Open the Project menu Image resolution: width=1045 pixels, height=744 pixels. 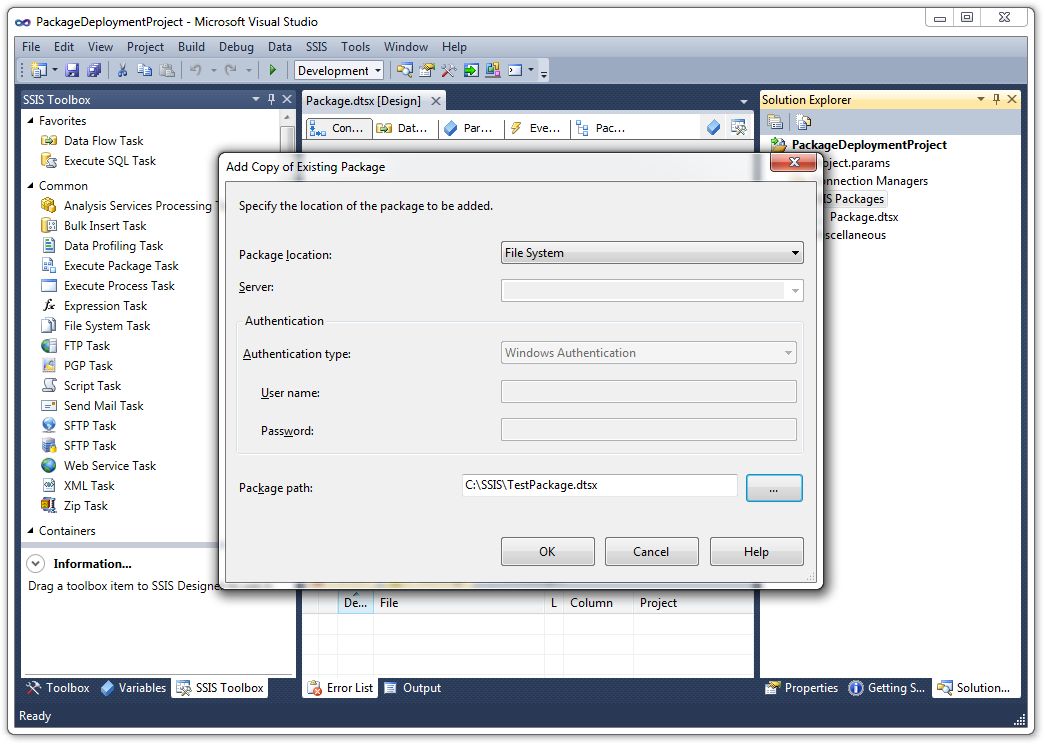(145, 47)
